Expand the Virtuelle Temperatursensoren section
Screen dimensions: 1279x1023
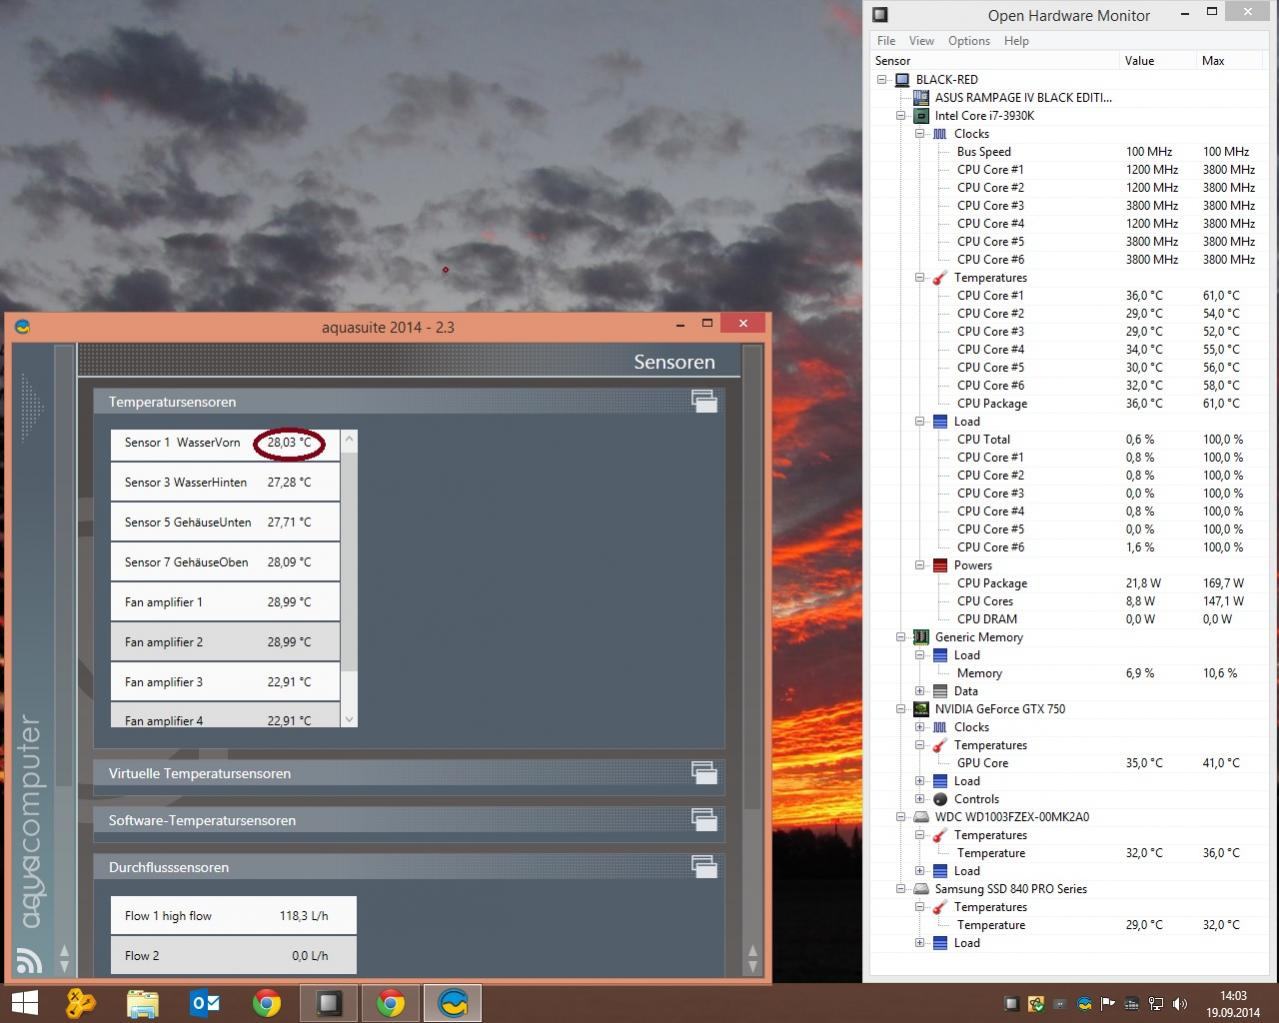pyautogui.click(x=409, y=773)
